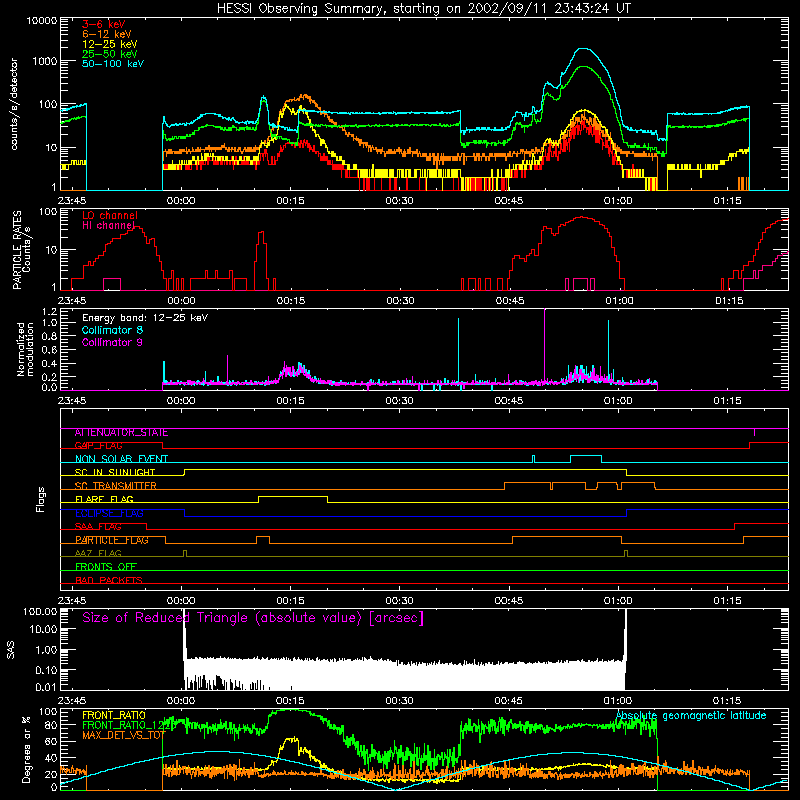Click the 0.10 tick on the SAS axis

[x=46, y=670]
